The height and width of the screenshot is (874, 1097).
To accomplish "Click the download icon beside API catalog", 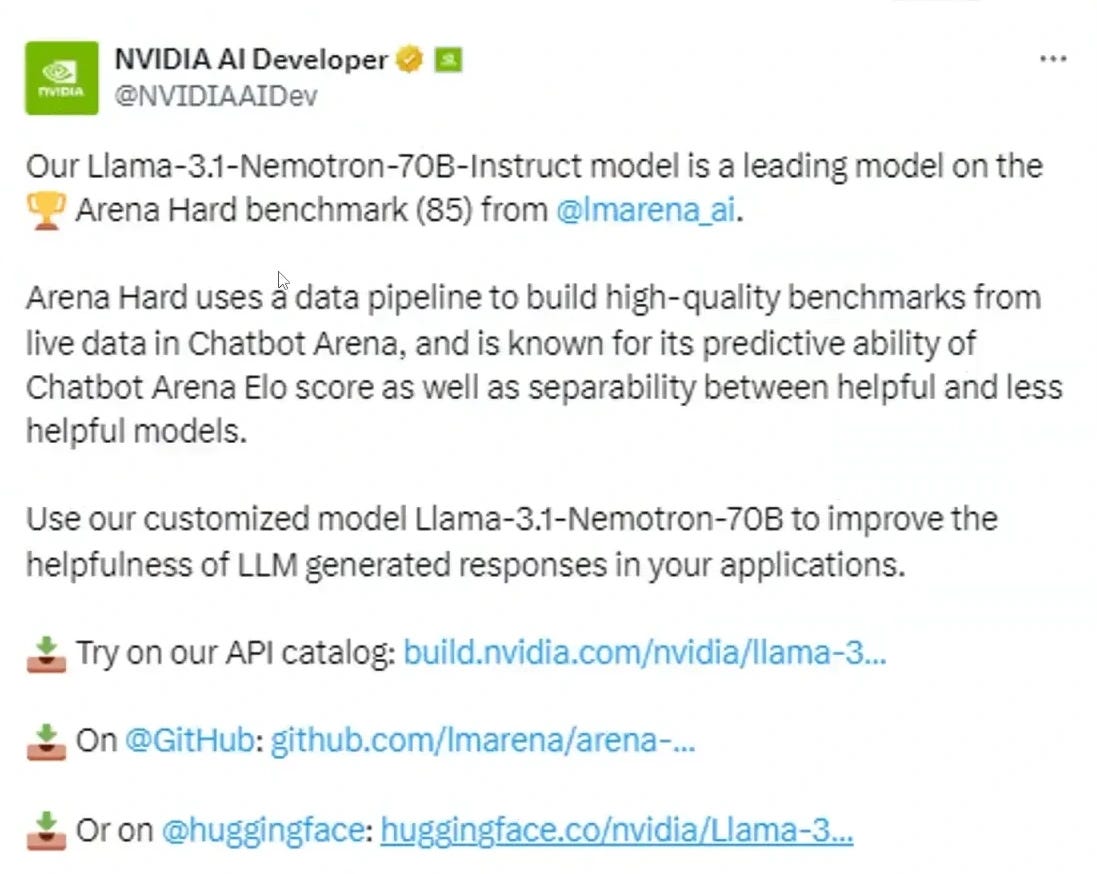I will pyautogui.click(x=44, y=652).
